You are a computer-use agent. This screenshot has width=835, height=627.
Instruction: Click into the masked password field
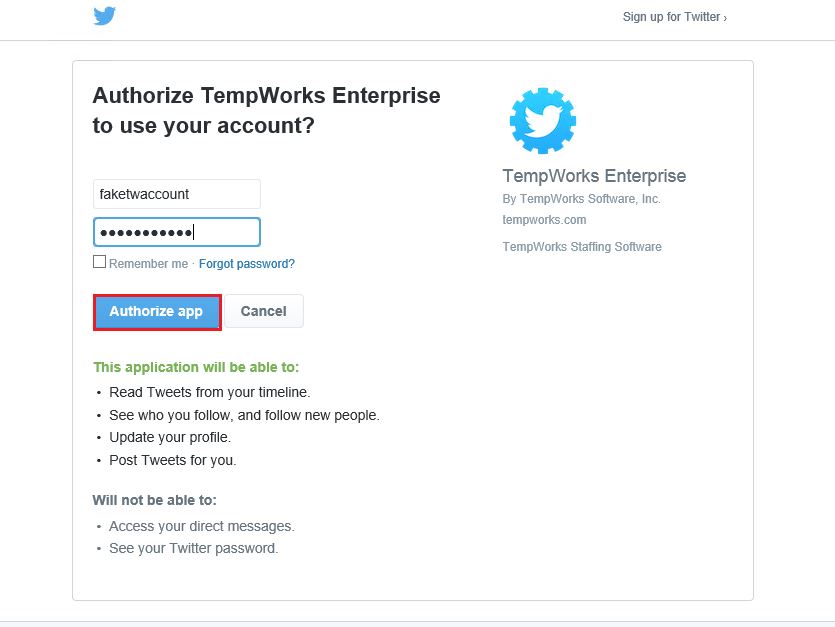pos(176,232)
